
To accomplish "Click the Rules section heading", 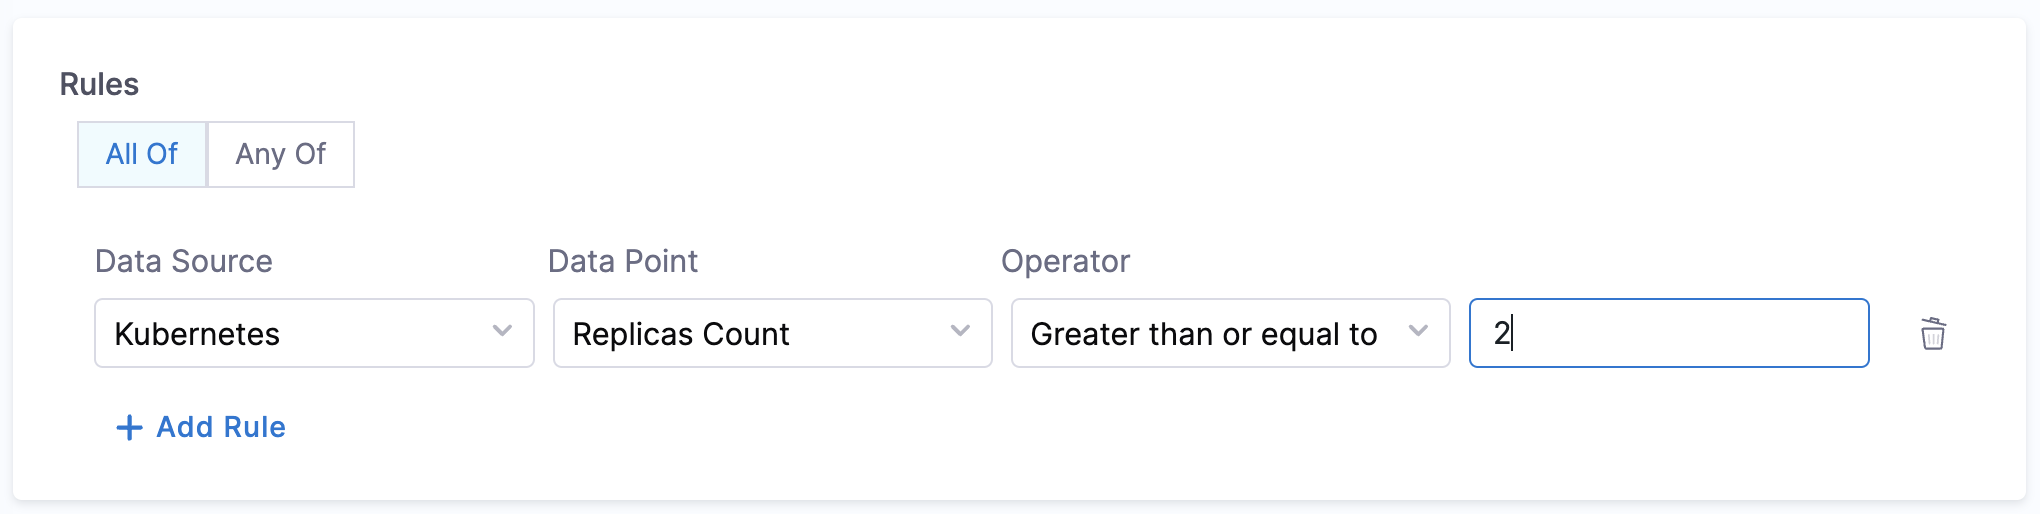I will click(x=99, y=84).
